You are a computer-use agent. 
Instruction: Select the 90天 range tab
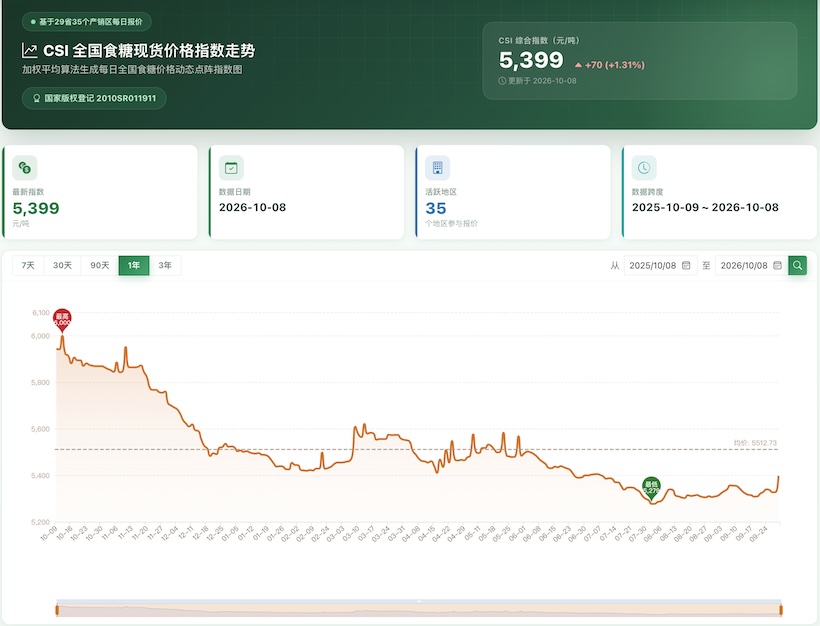[x=100, y=266]
